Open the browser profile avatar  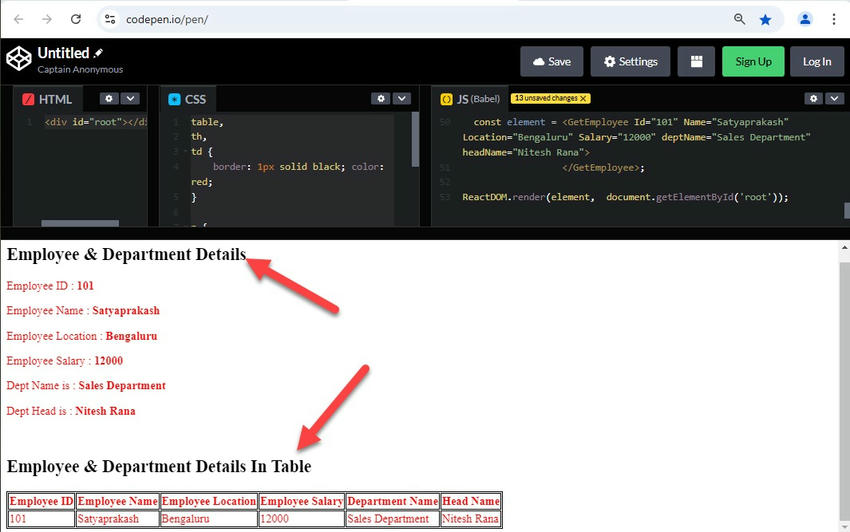click(805, 20)
